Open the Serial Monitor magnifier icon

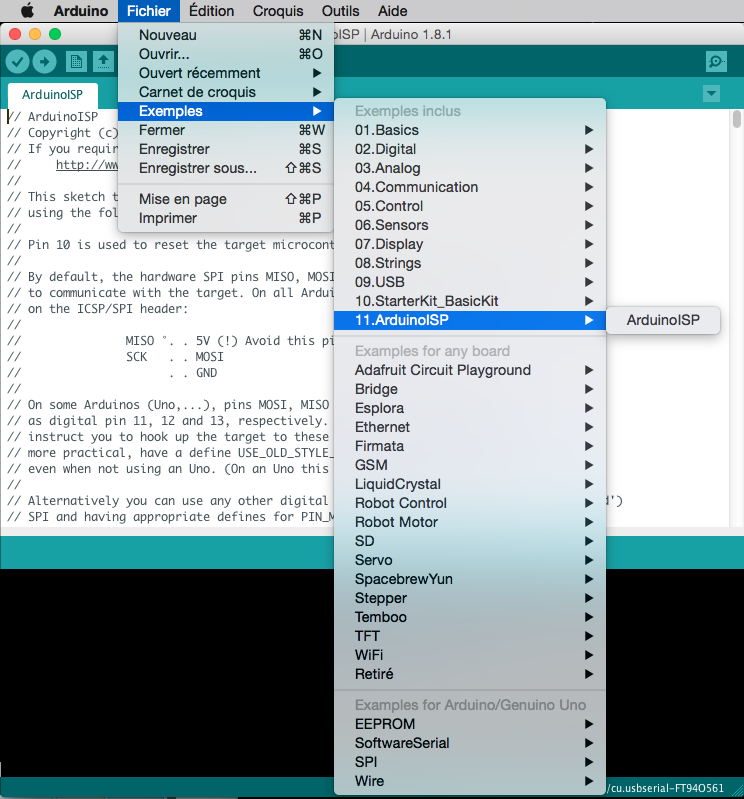click(716, 62)
